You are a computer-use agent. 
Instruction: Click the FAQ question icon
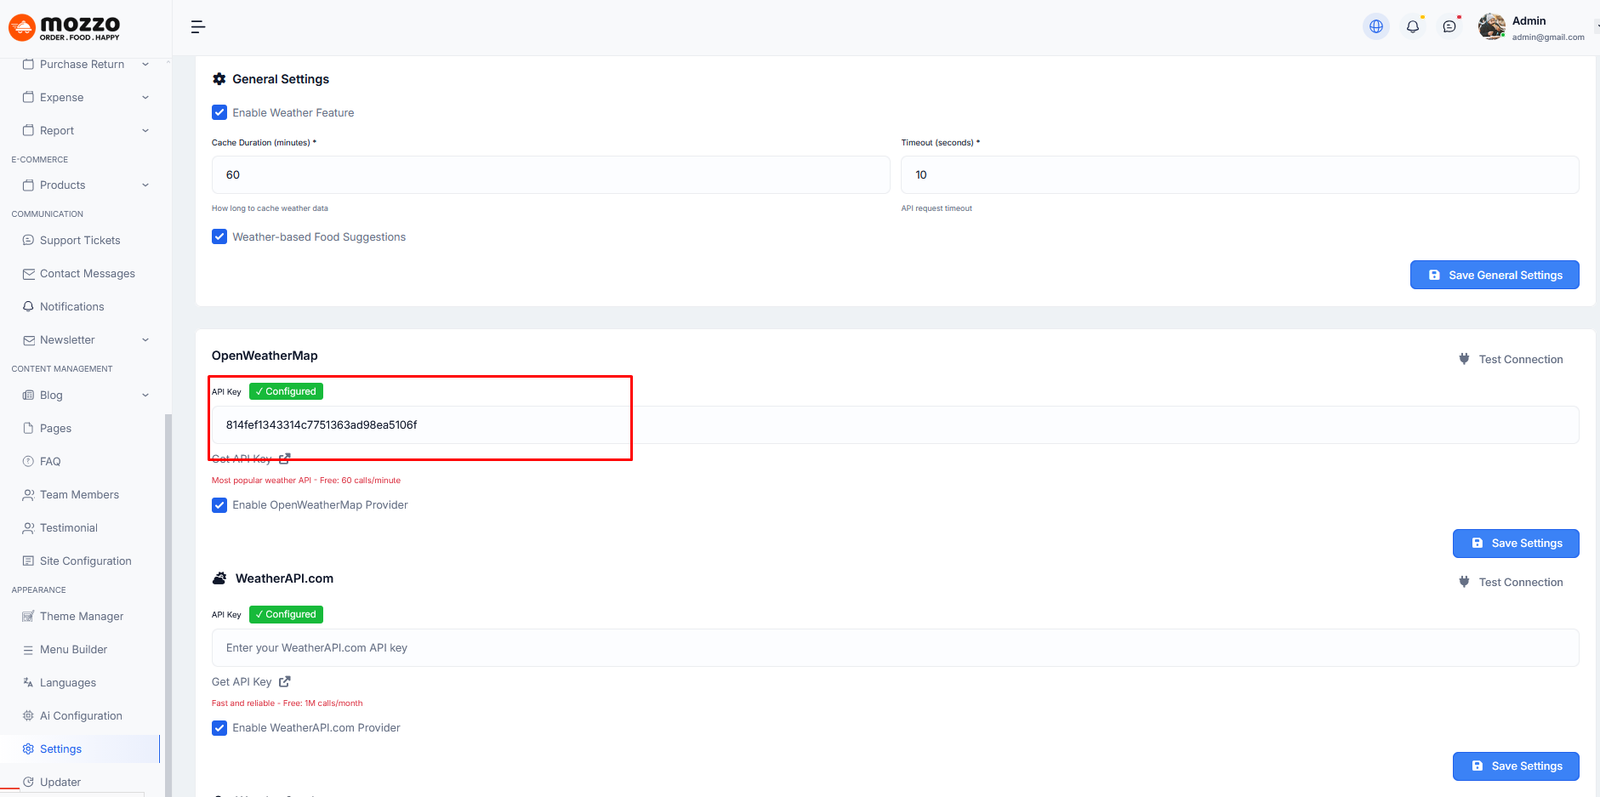[x=28, y=461]
